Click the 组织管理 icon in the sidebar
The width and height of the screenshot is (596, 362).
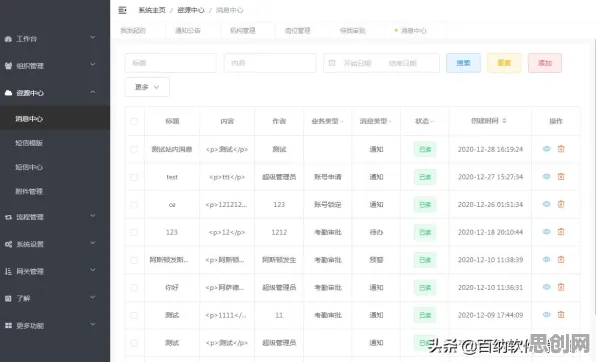pyautogui.click(x=8, y=66)
